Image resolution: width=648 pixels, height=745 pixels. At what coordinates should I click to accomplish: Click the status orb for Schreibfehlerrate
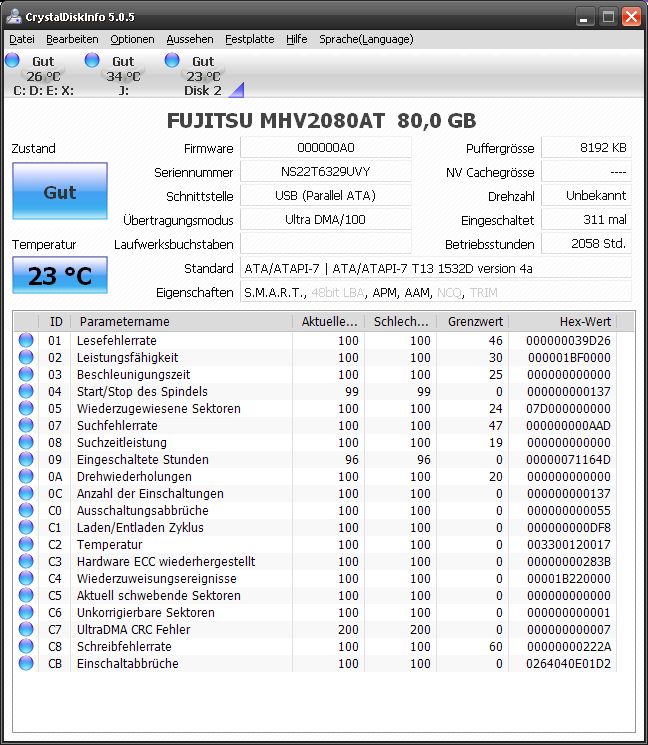(26, 646)
